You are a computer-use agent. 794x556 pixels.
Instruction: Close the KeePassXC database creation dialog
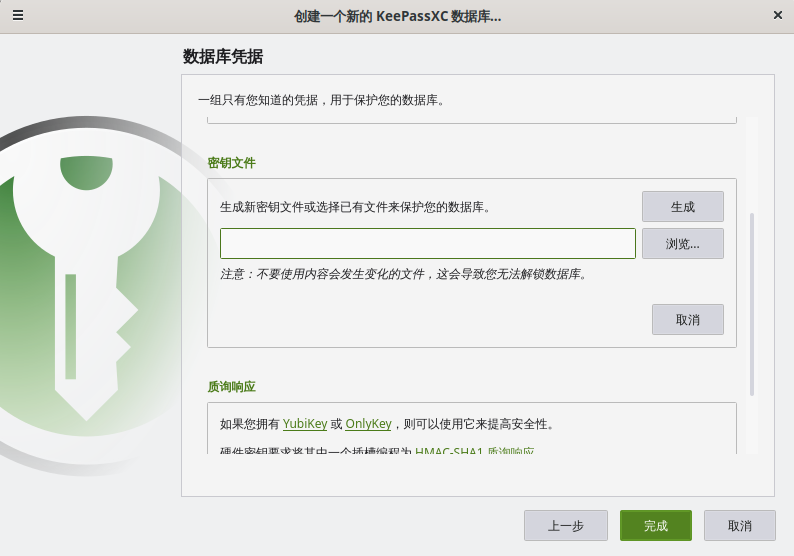tap(778, 15)
